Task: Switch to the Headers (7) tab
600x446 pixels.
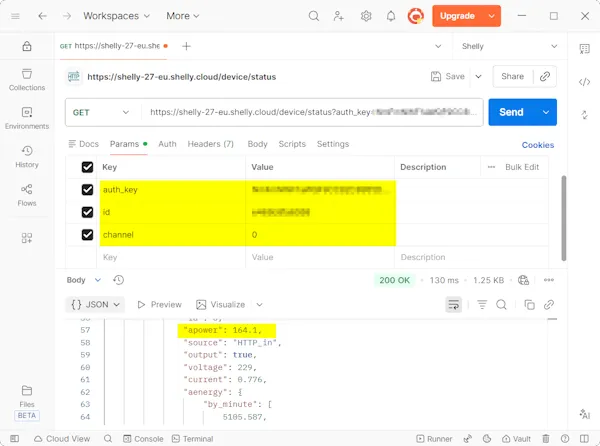Action: [x=210, y=144]
